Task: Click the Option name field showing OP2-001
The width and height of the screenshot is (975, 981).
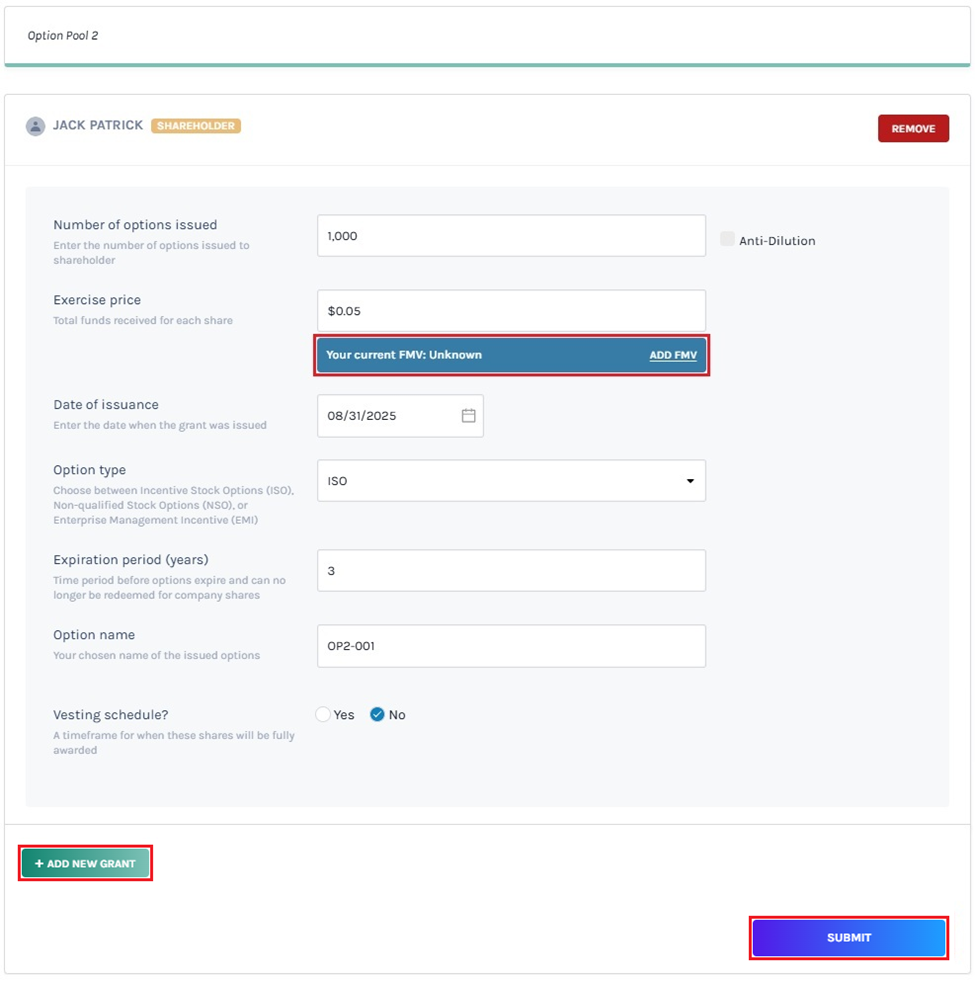Action: click(511, 646)
